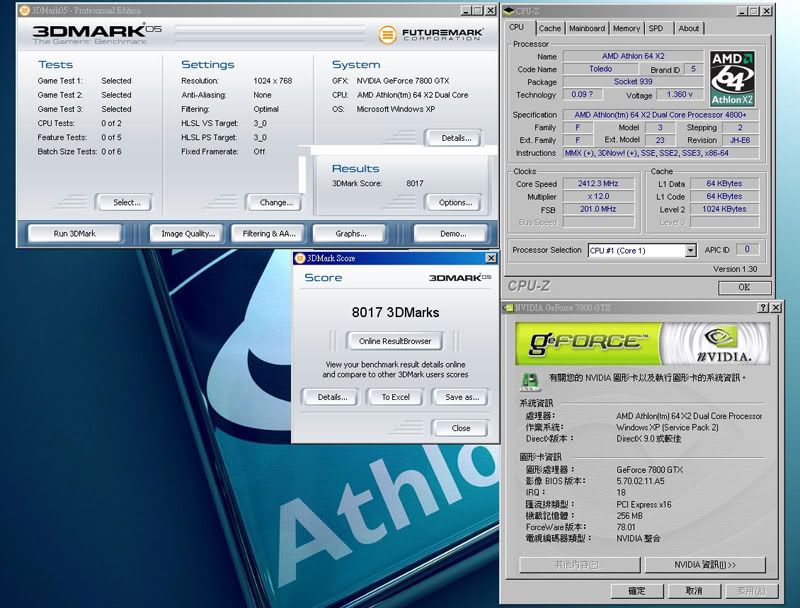Click the Resolution value 1024 x 768

click(273, 81)
